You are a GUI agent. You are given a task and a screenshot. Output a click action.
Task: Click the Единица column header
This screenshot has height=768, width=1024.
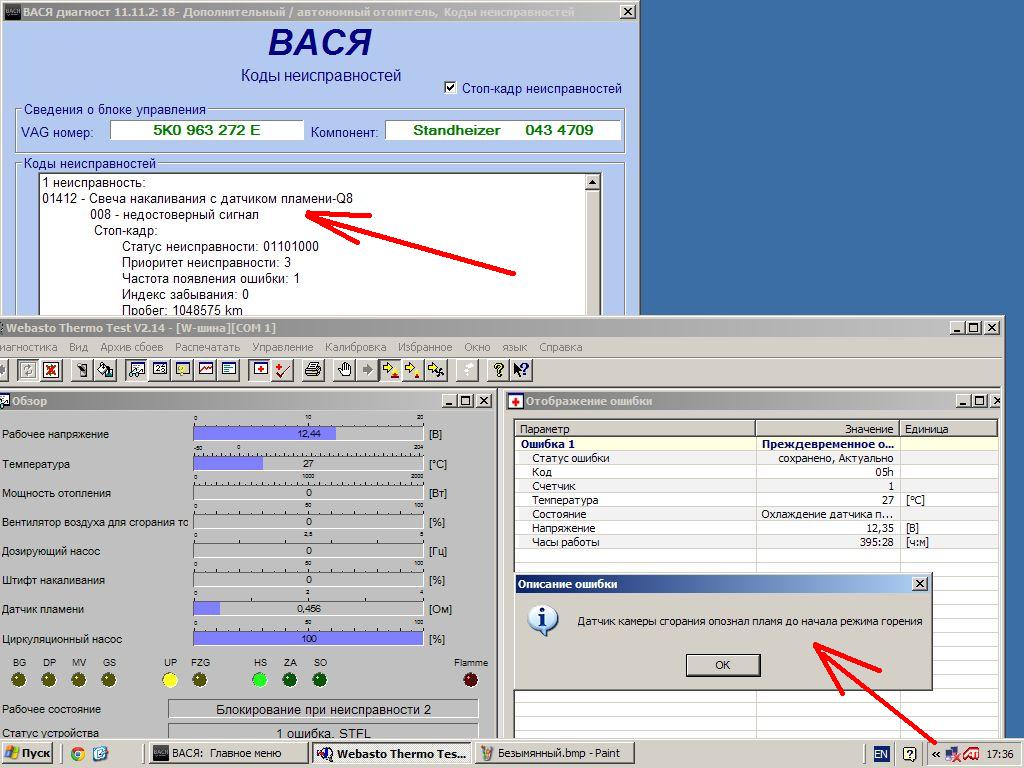click(x=949, y=429)
